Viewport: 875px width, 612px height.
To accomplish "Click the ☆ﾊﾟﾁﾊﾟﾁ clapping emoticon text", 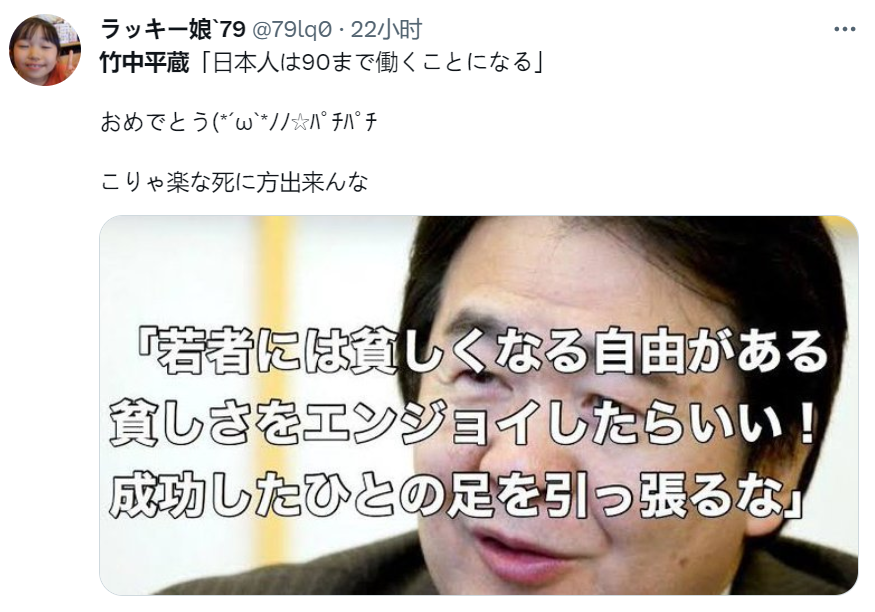I will click(x=335, y=122).
